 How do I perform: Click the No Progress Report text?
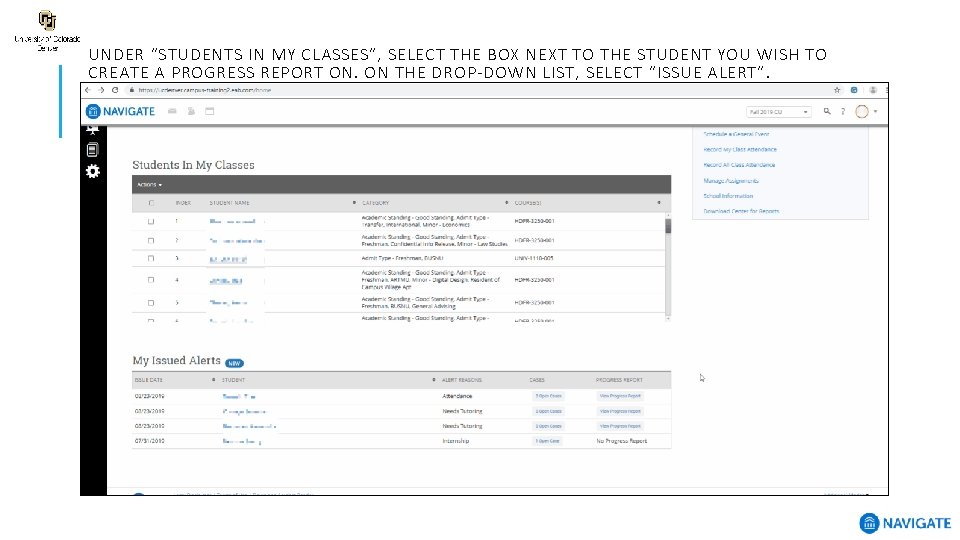coord(621,441)
